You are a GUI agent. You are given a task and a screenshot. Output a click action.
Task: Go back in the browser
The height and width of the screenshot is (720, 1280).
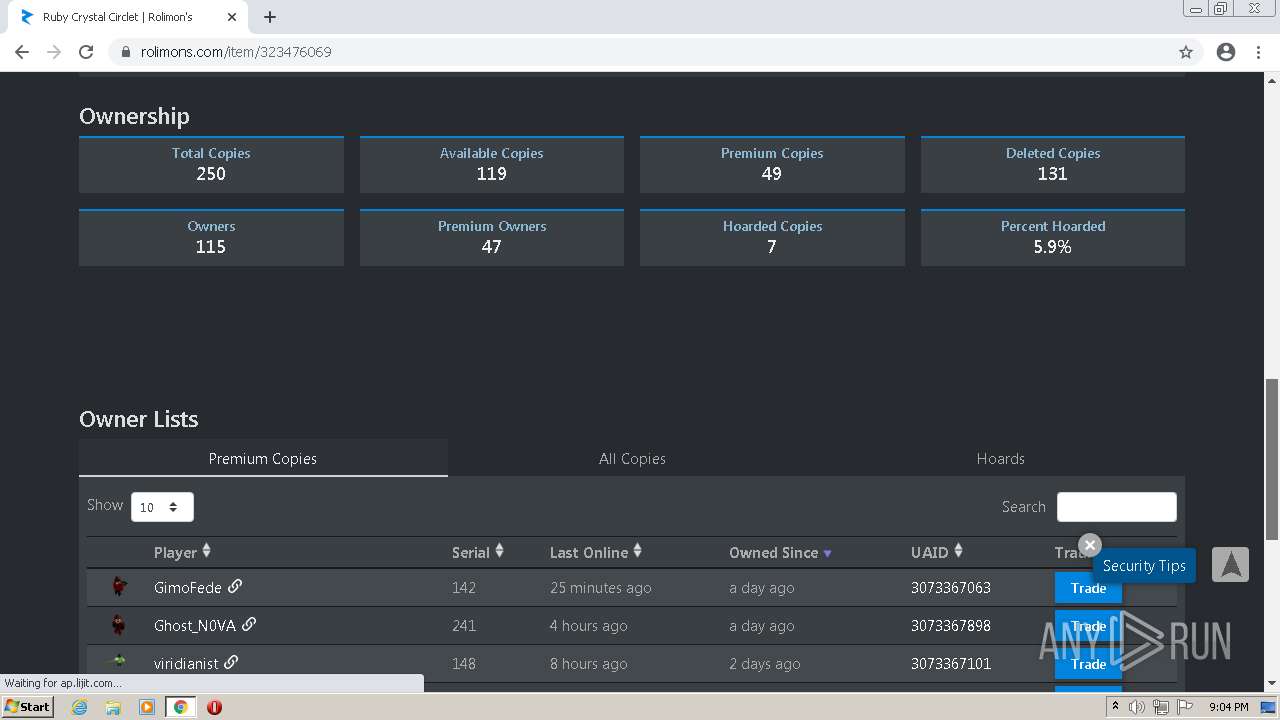(x=22, y=52)
